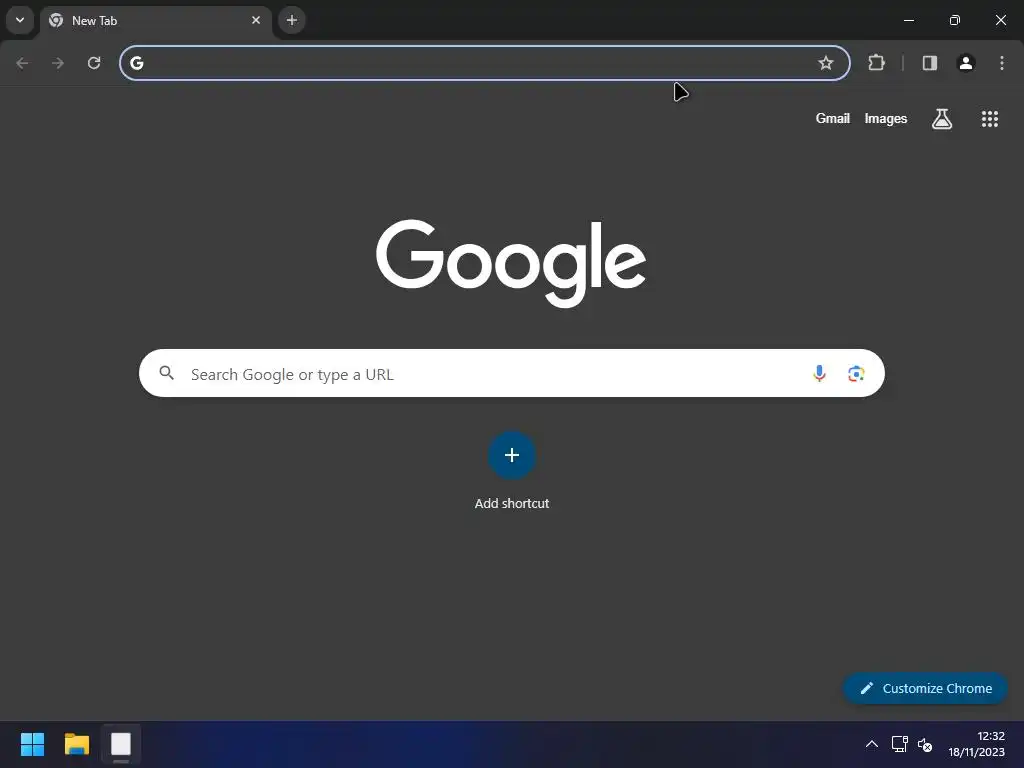Go forward using the forward arrow

pyautogui.click(x=58, y=63)
